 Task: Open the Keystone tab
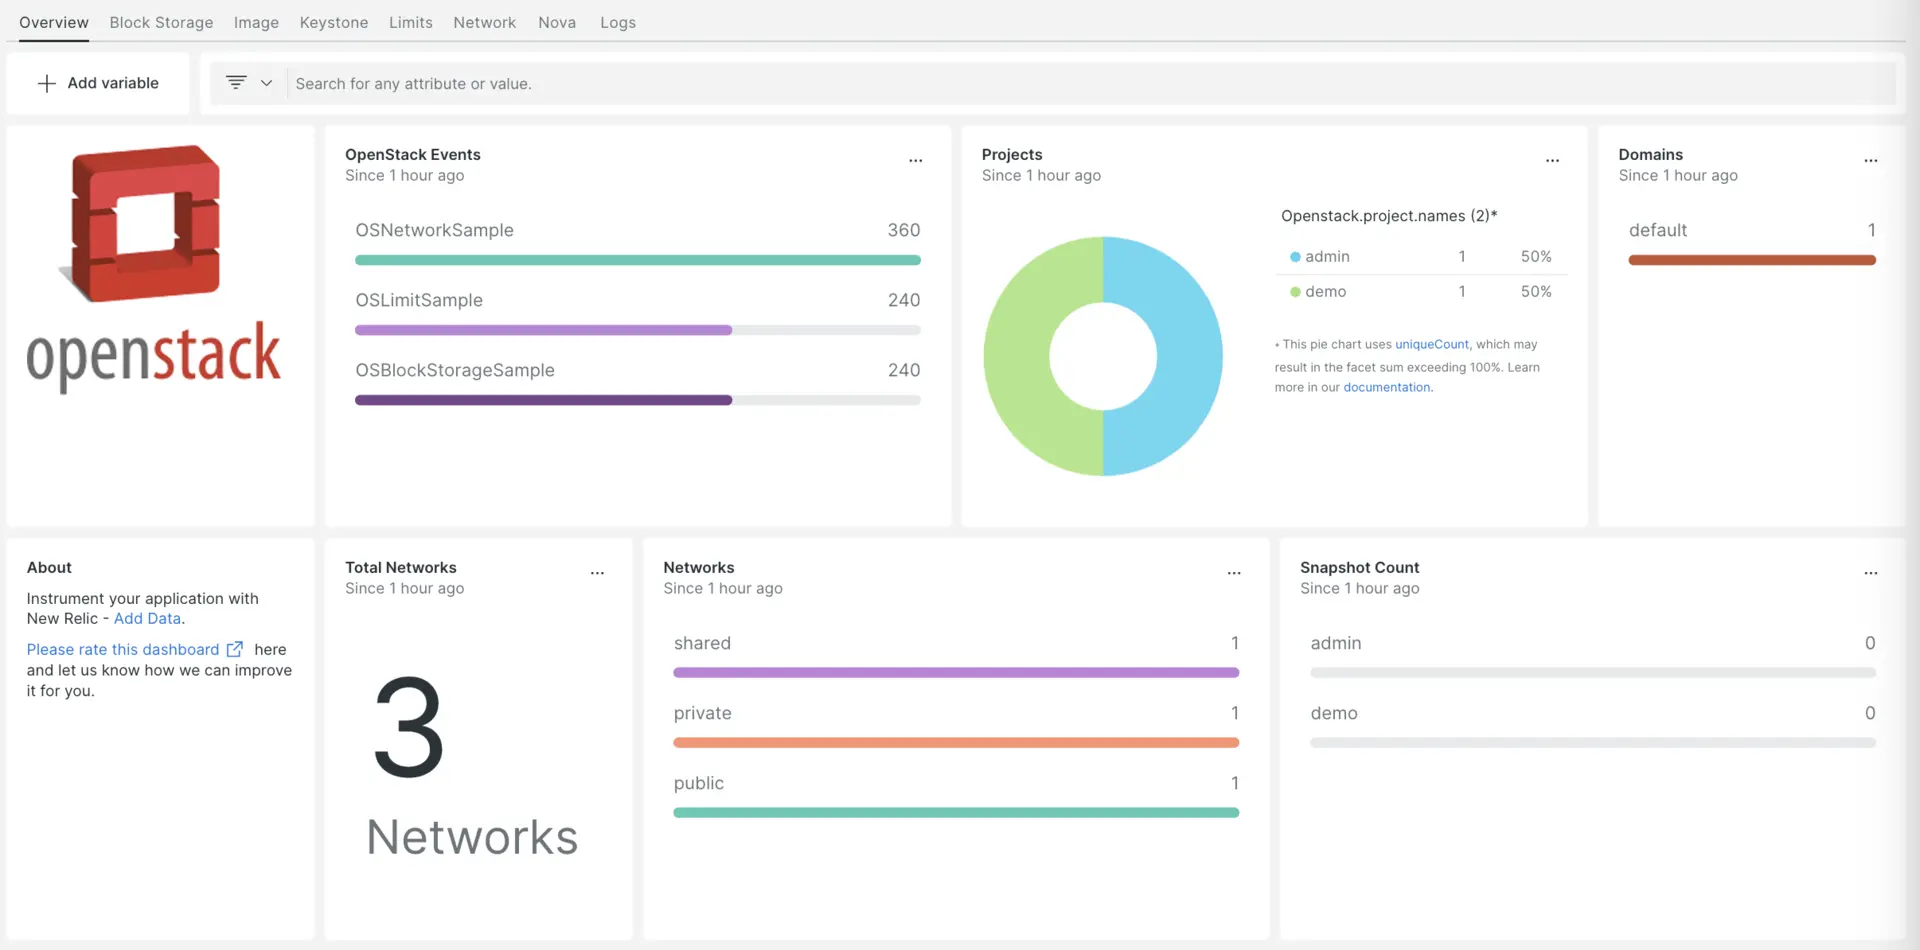tap(333, 22)
